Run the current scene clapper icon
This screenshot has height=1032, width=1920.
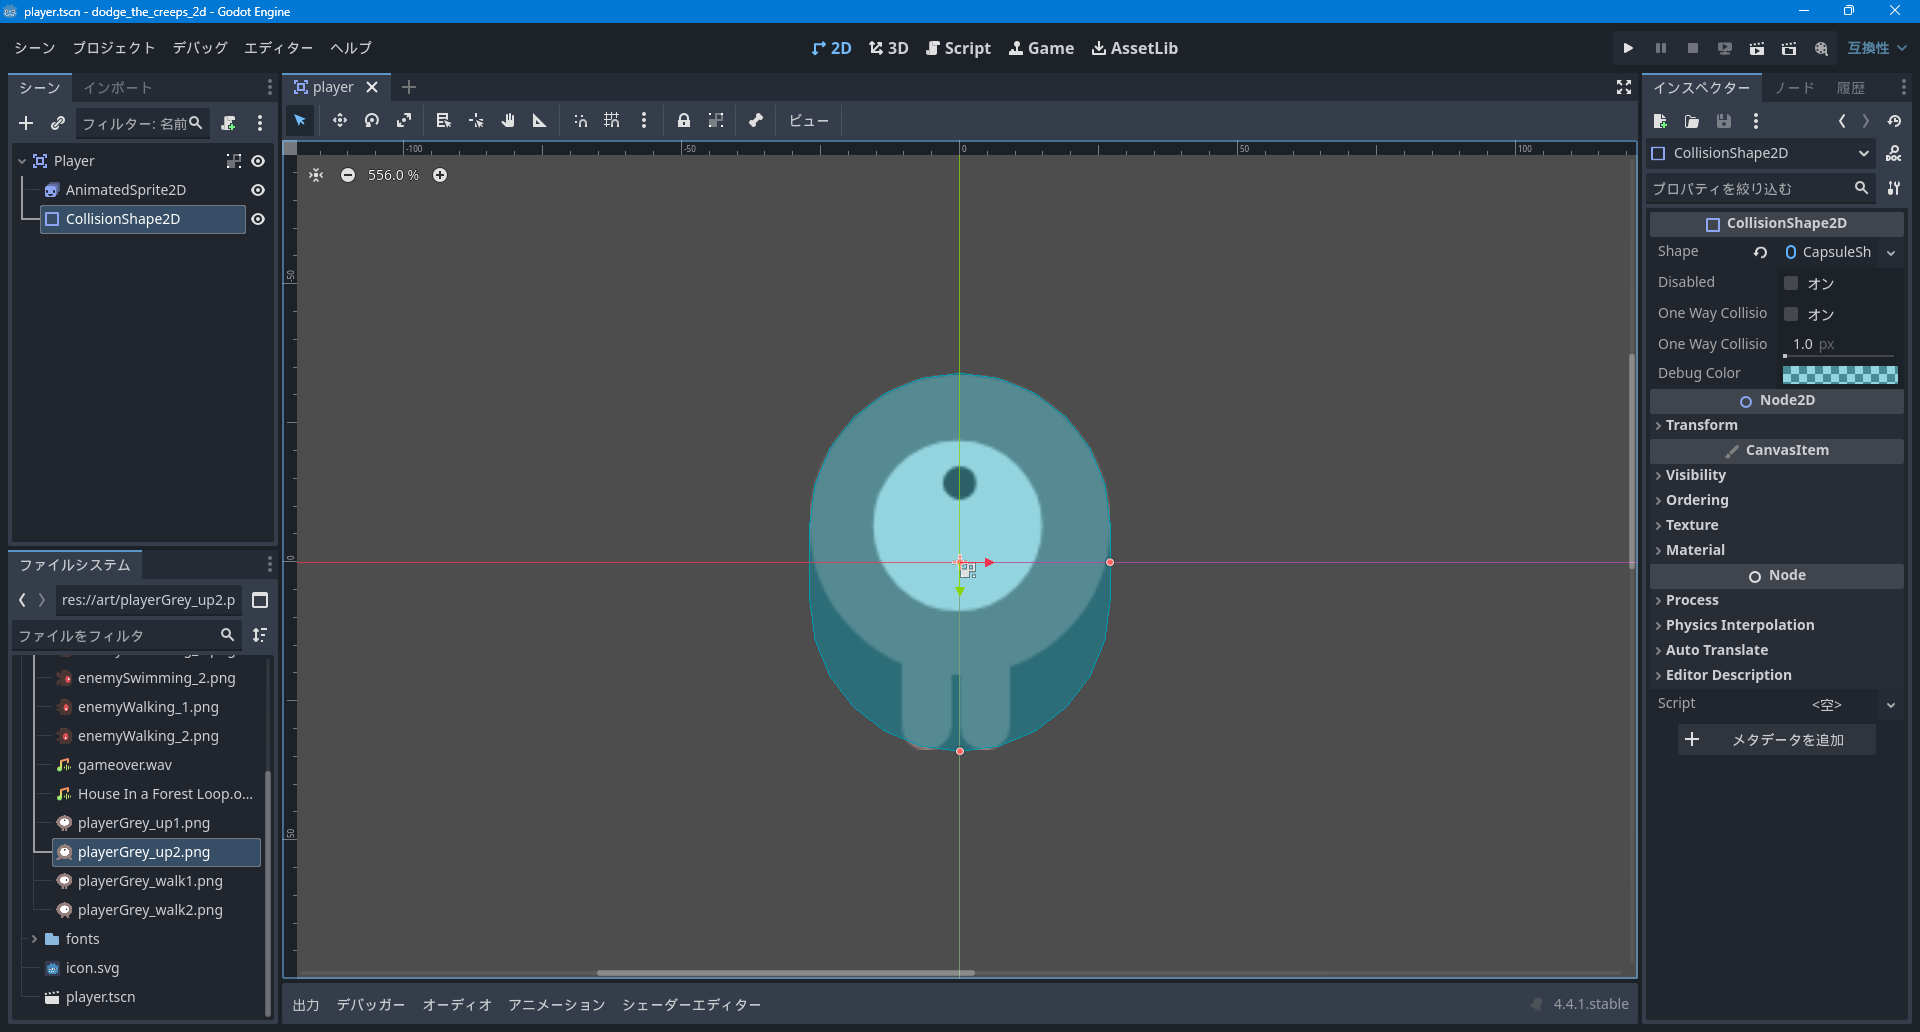point(1757,48)
